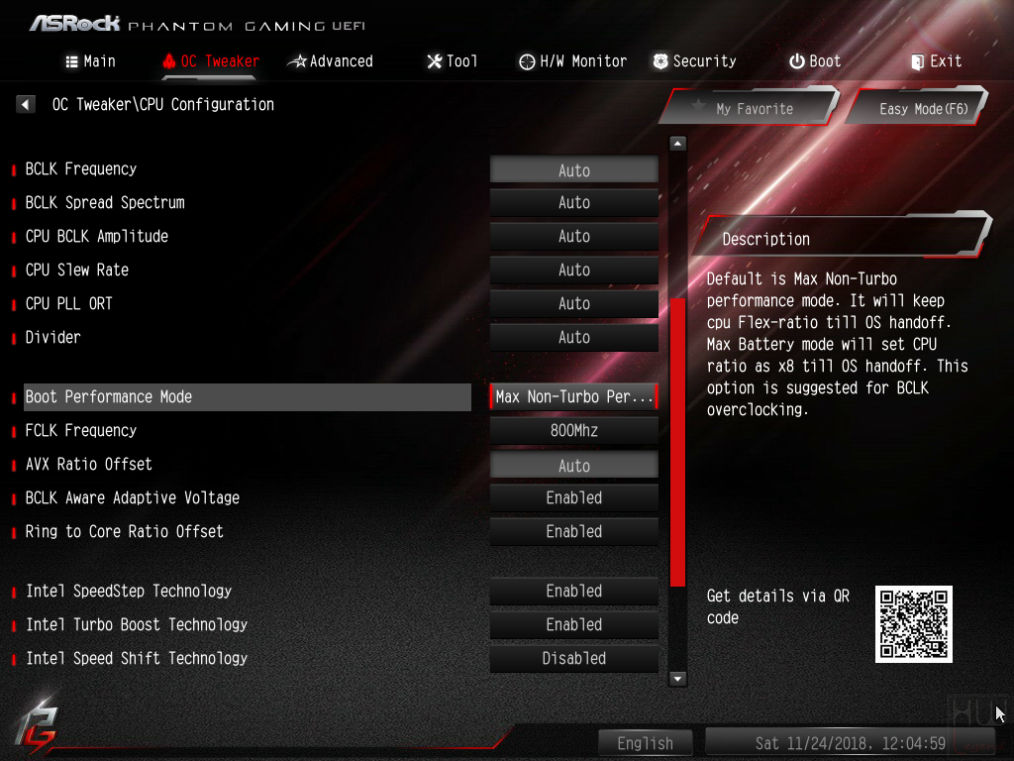Viewport: 1014px width, 761px height.
Task: Click the back arrow icon beside the breadcrumb
Action: pos(25,104)
